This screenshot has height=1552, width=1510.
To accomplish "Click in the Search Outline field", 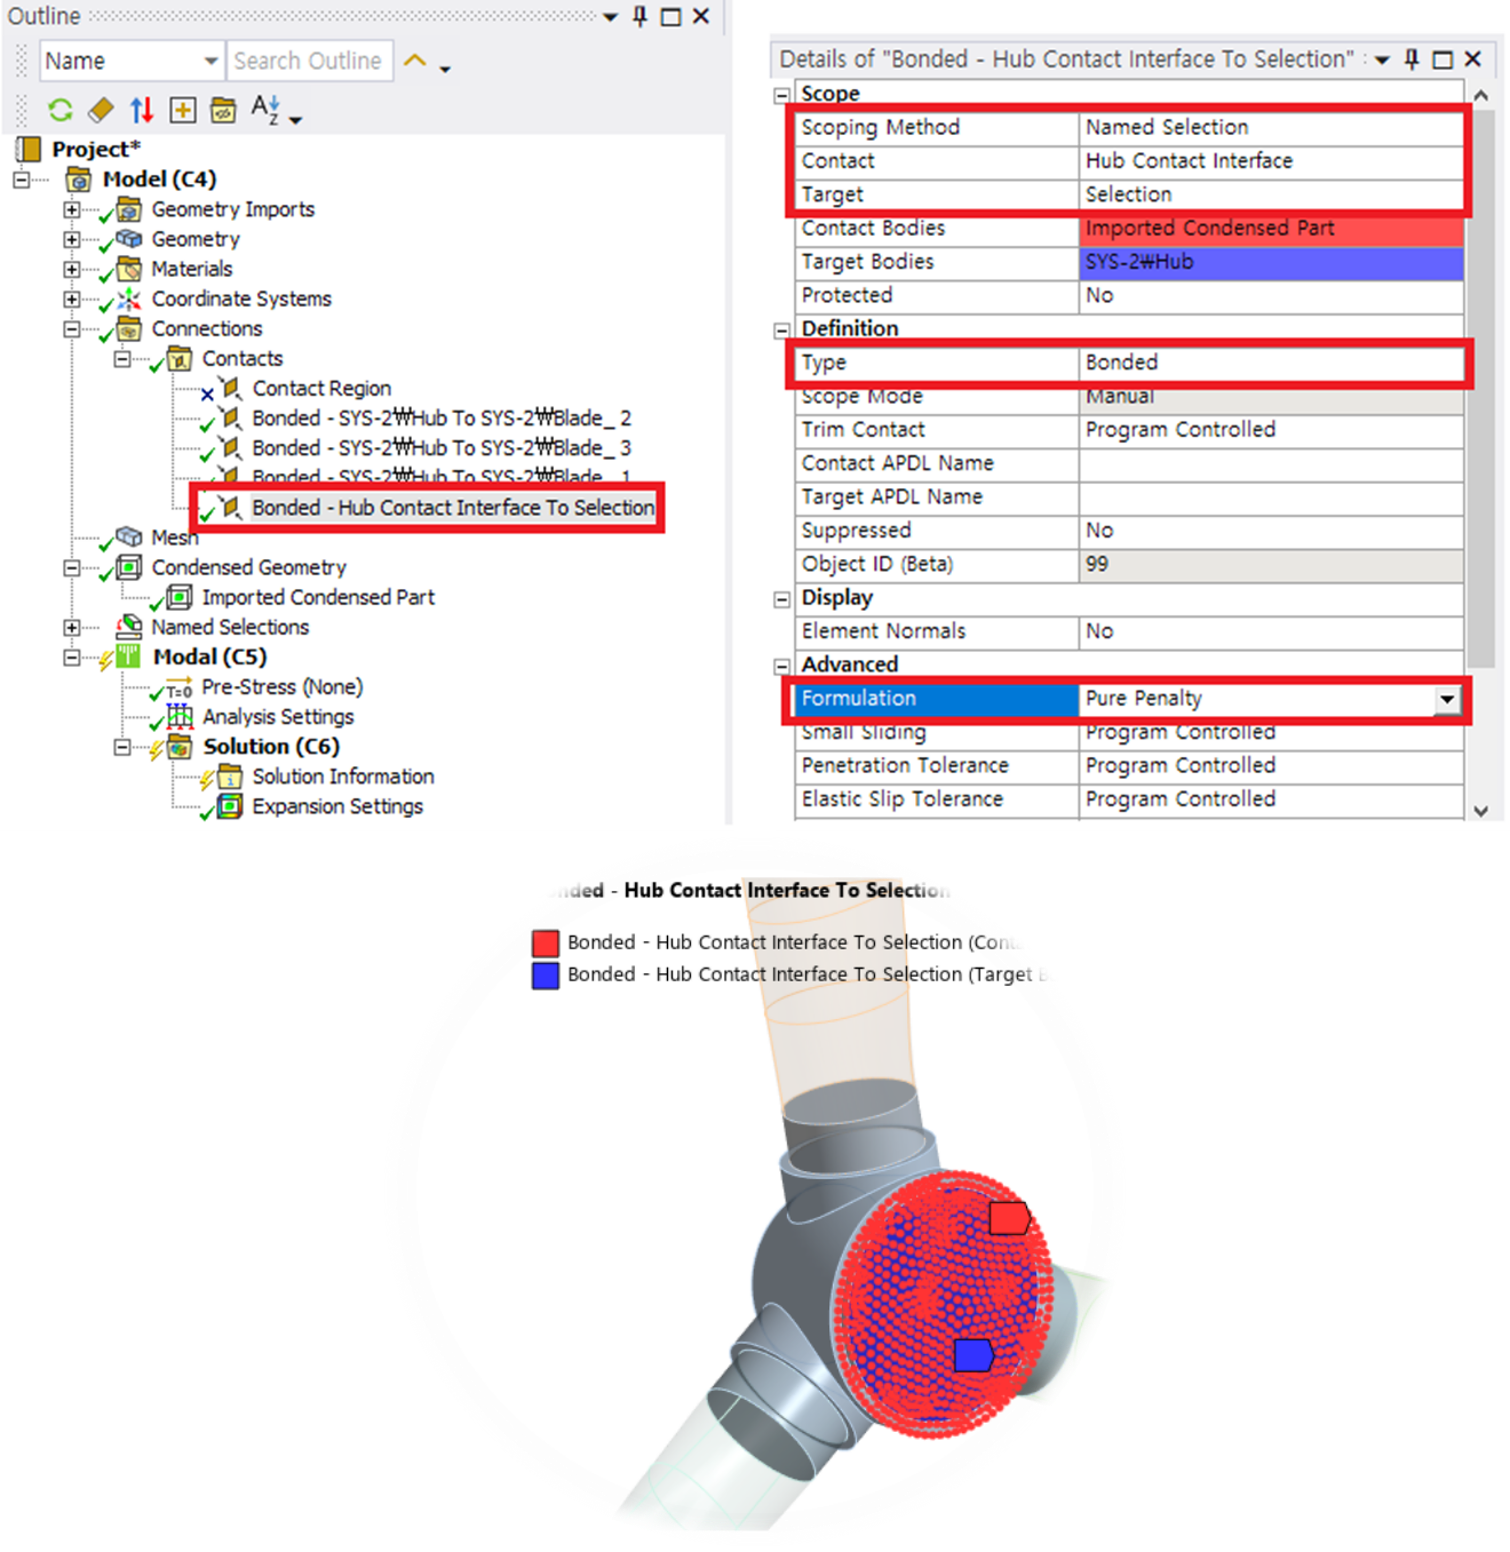I will [x=308, y=61].
